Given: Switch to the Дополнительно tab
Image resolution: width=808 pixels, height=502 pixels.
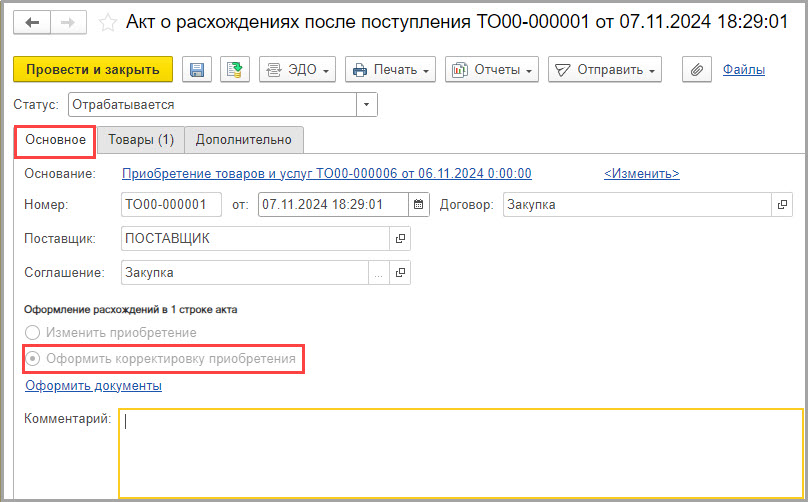Looking at the screenshot, I should (x=244, y=140).
